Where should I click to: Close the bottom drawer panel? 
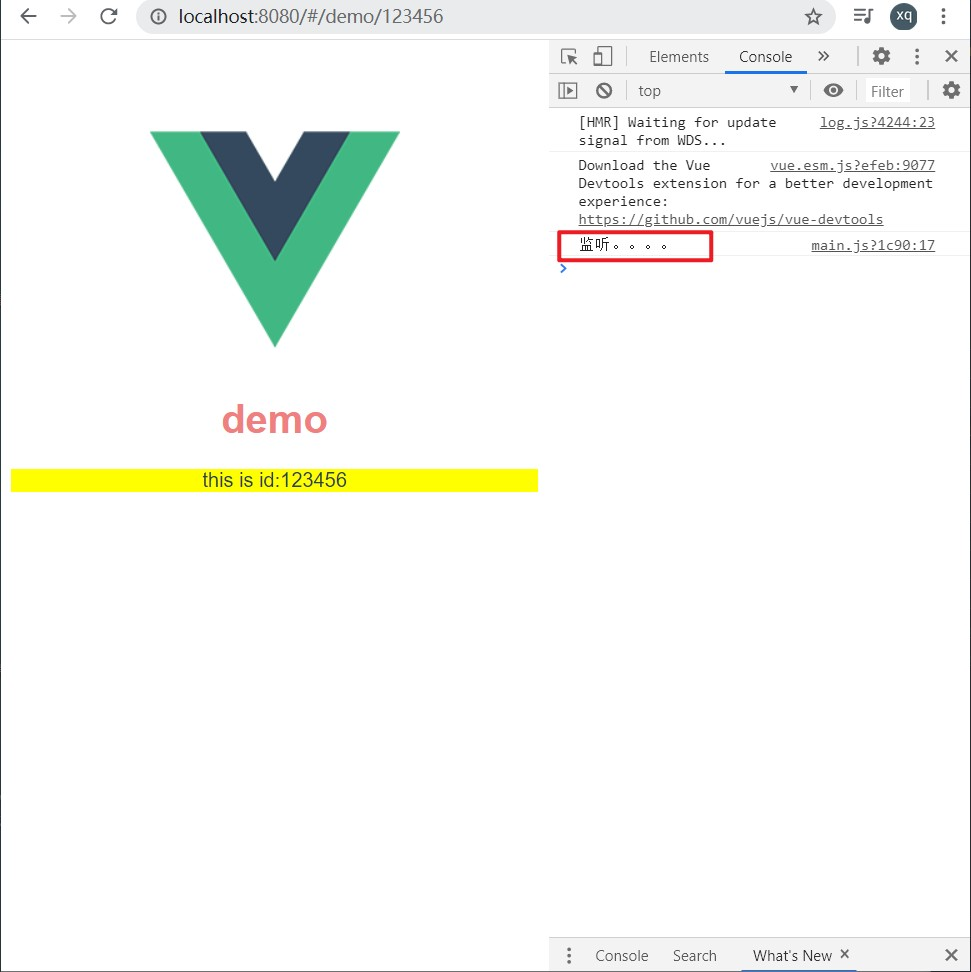pos(951,955)
